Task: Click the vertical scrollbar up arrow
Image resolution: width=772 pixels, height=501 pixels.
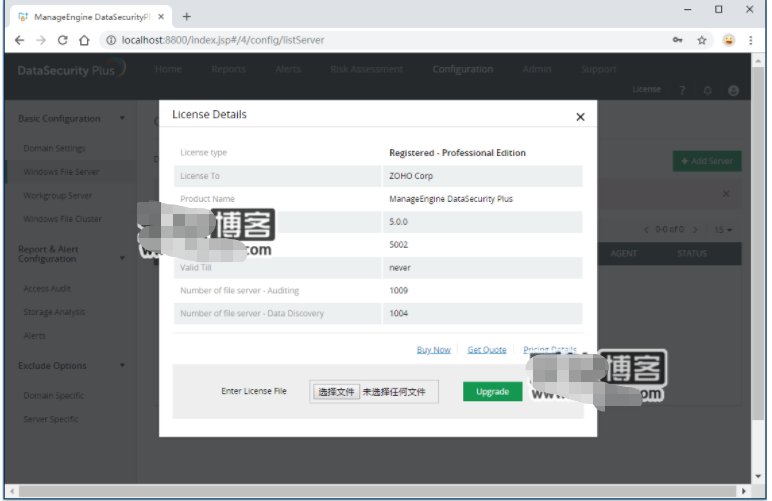Action: click(x=758, y=60)
